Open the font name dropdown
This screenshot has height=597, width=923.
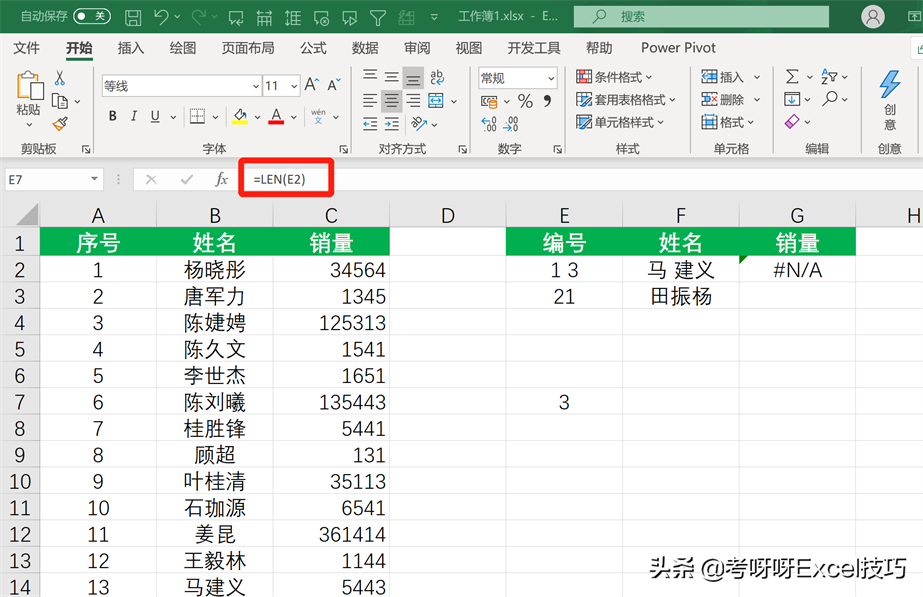point(255,86)
